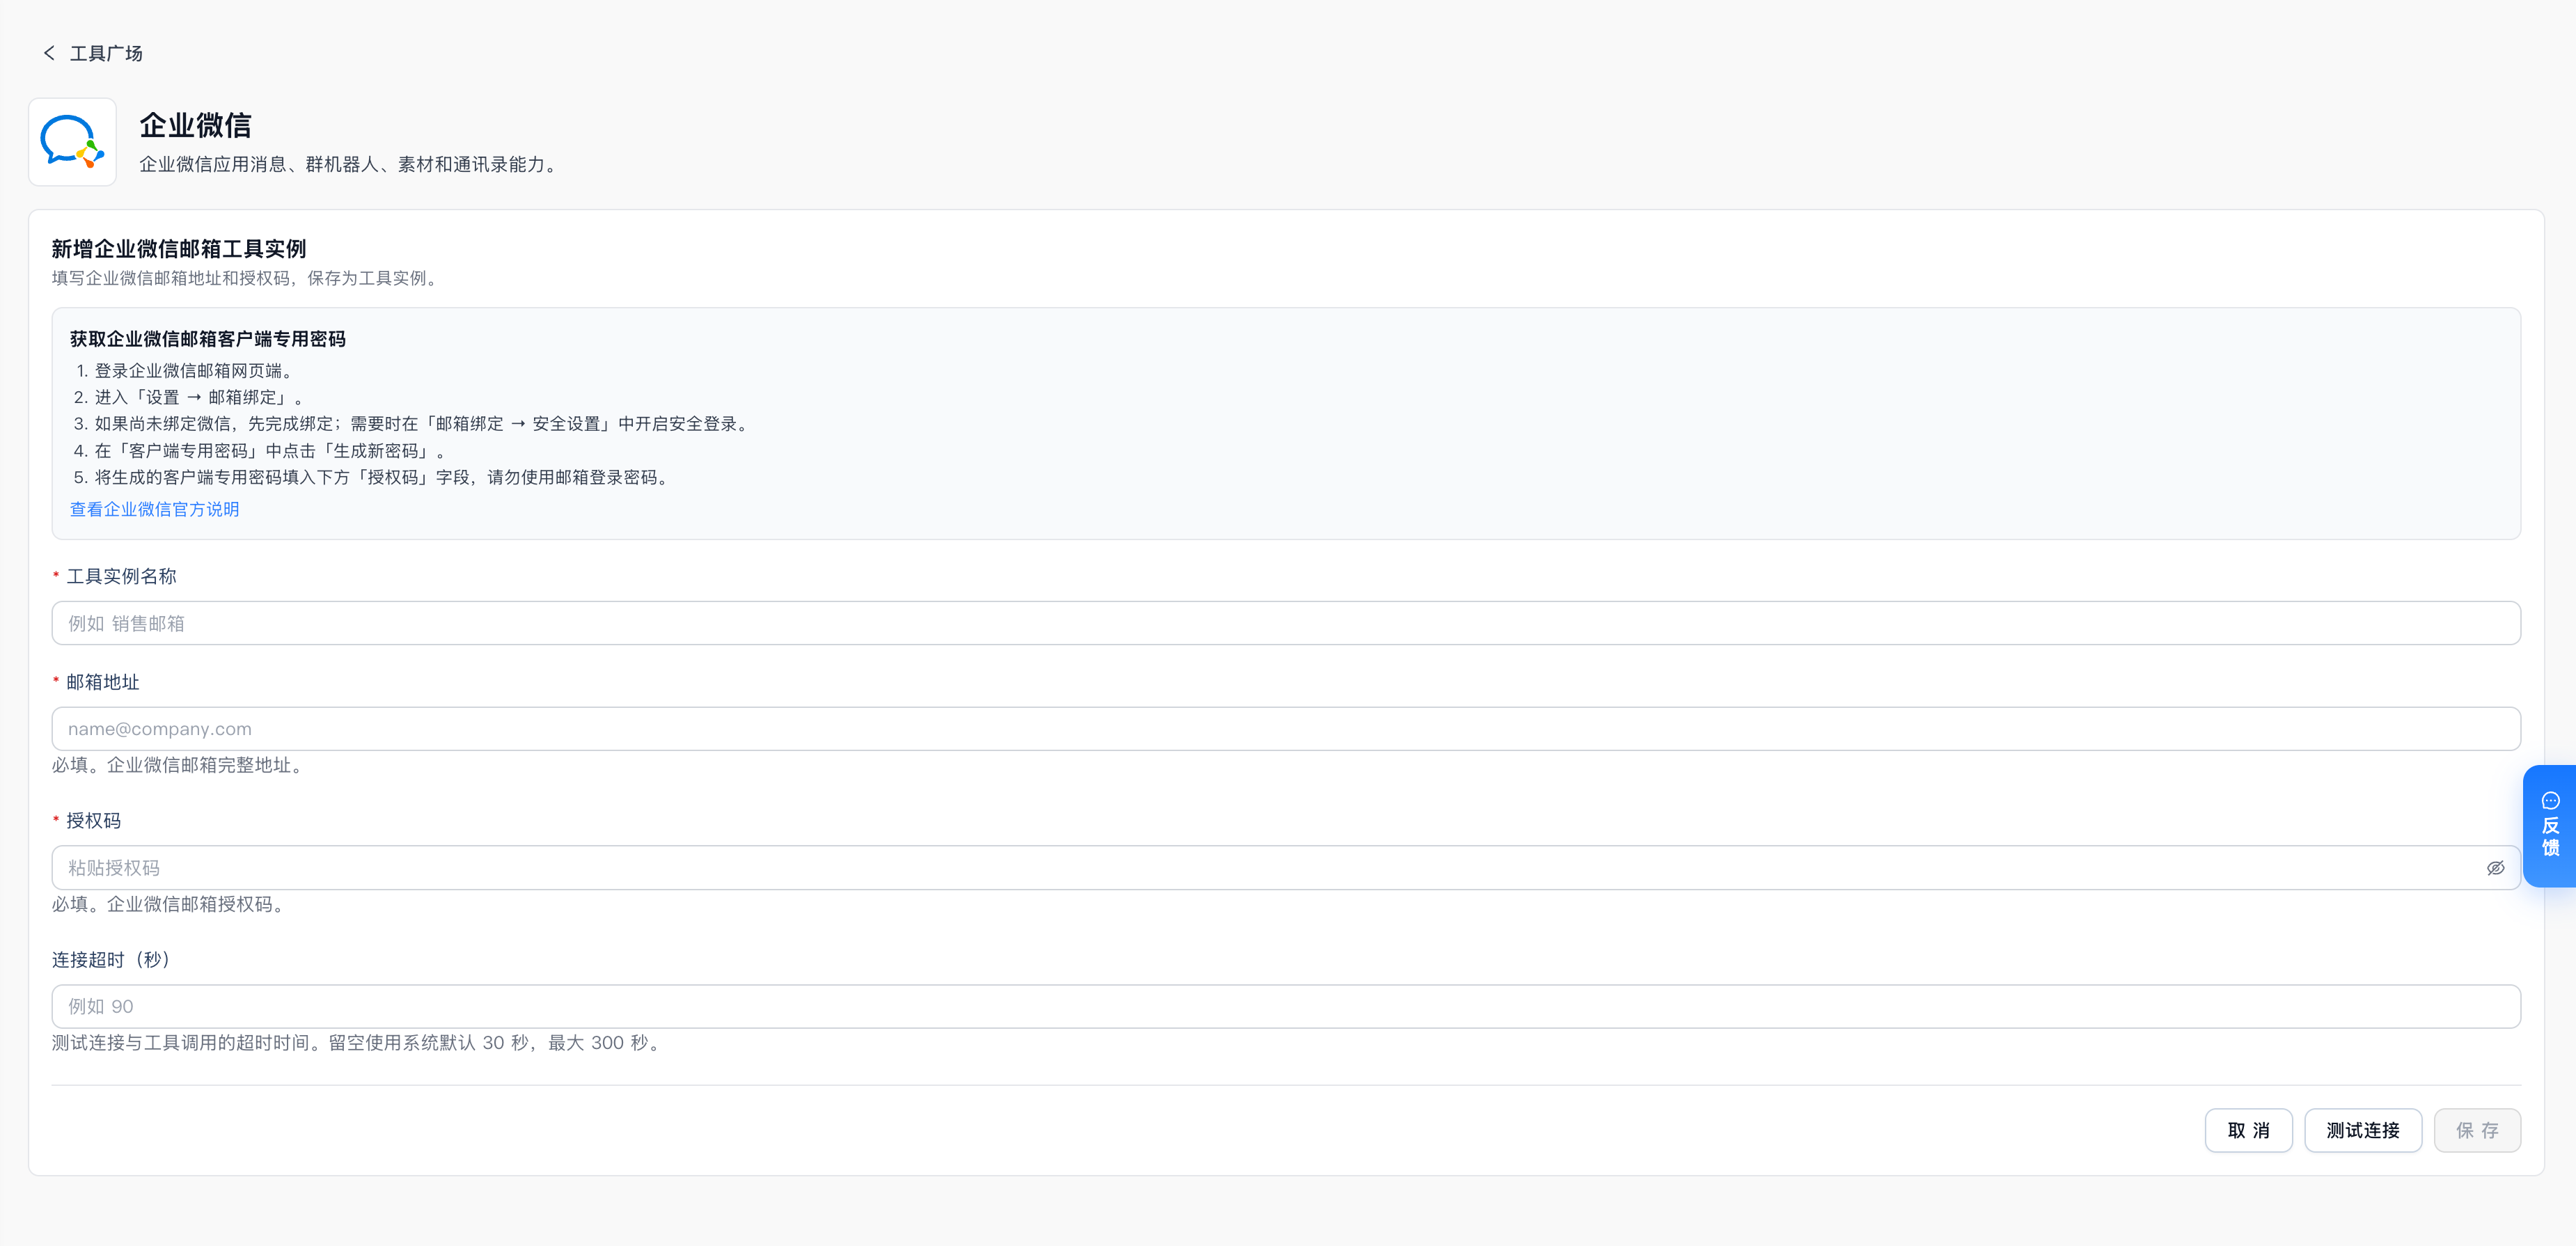Viewport: 2576px width, 1246px height.
Task: Click the timeout hint about 默认 30 秒
Action: point(358,1043)
